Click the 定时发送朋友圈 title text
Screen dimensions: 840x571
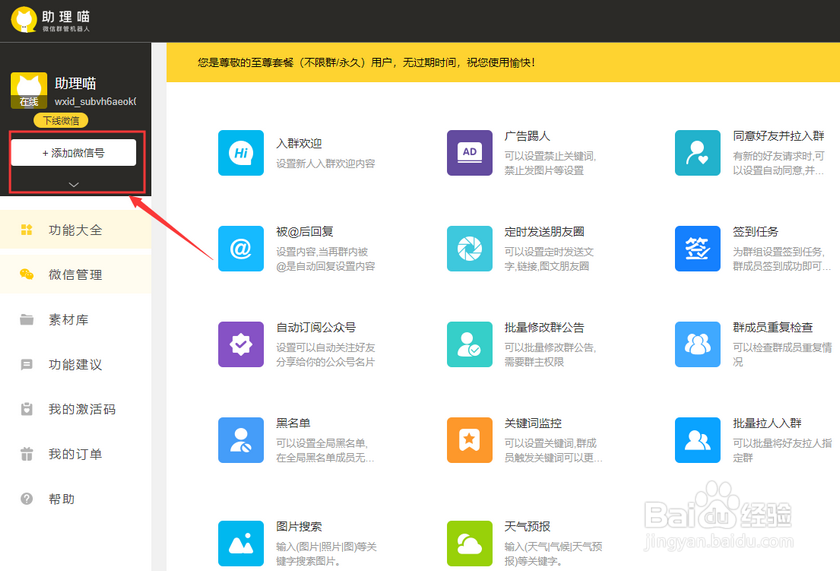pos(544,232)
